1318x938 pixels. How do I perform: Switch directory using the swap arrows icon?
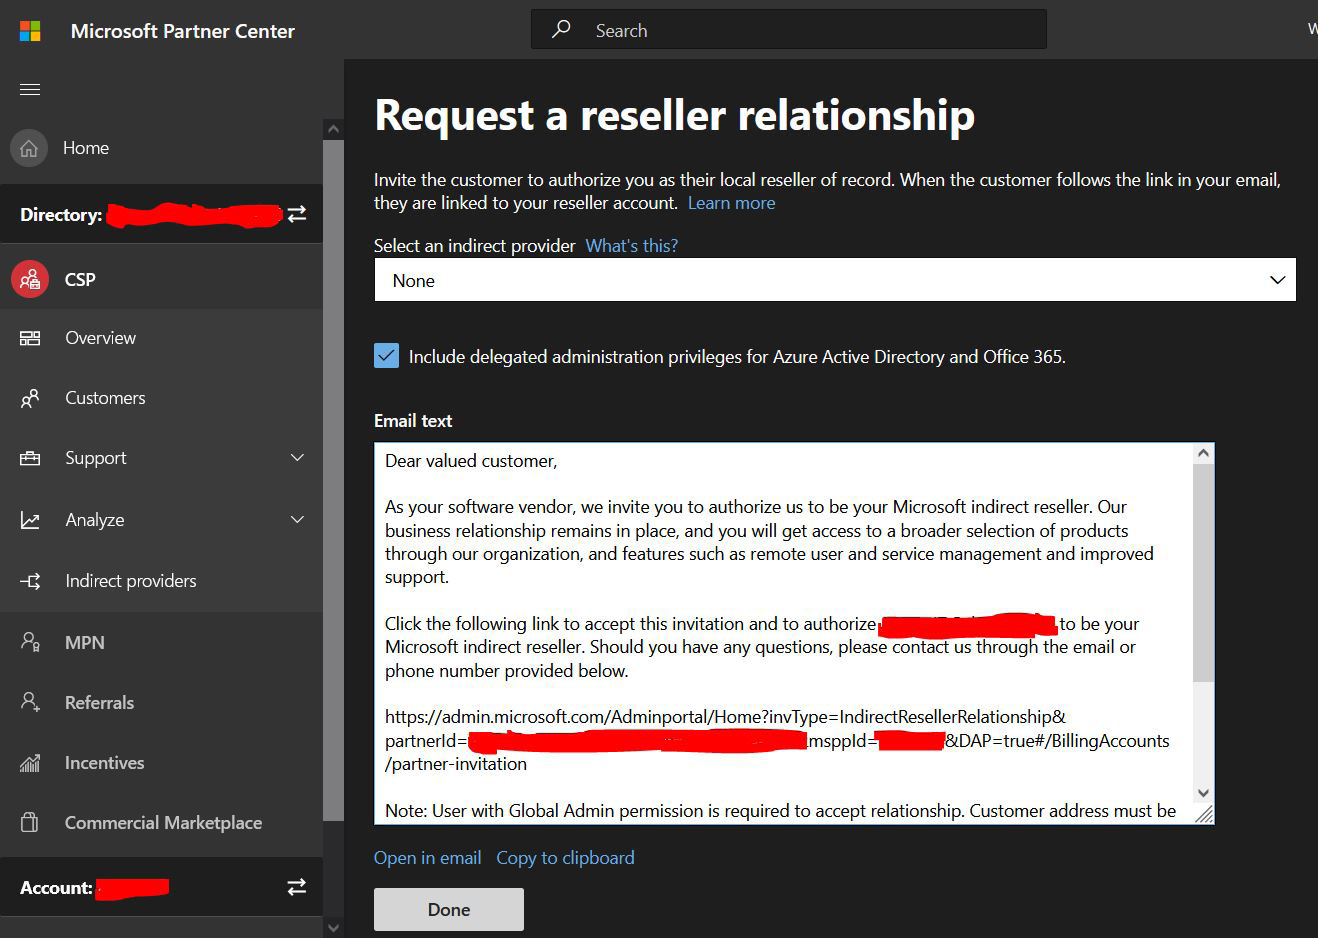coord(297,213)
